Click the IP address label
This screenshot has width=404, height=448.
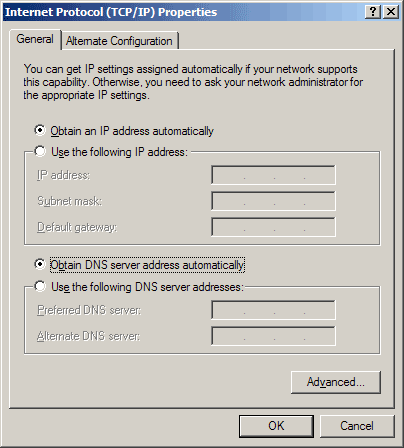coord(63,175)
